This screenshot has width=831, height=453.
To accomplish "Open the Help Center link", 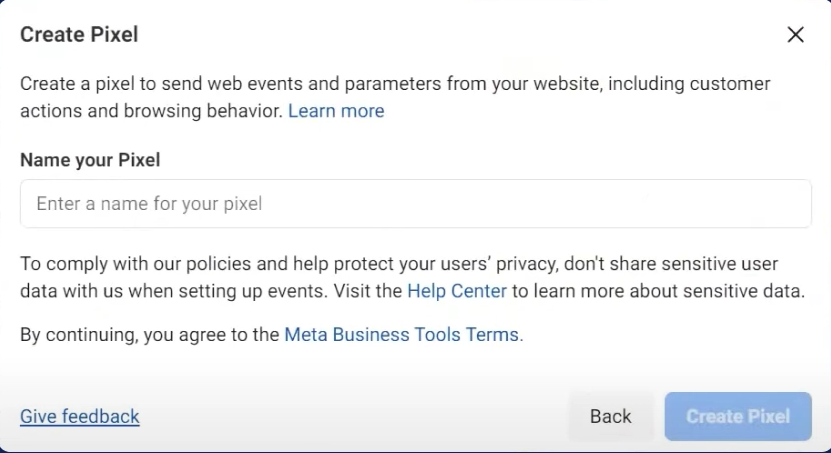I will point(457,292).
